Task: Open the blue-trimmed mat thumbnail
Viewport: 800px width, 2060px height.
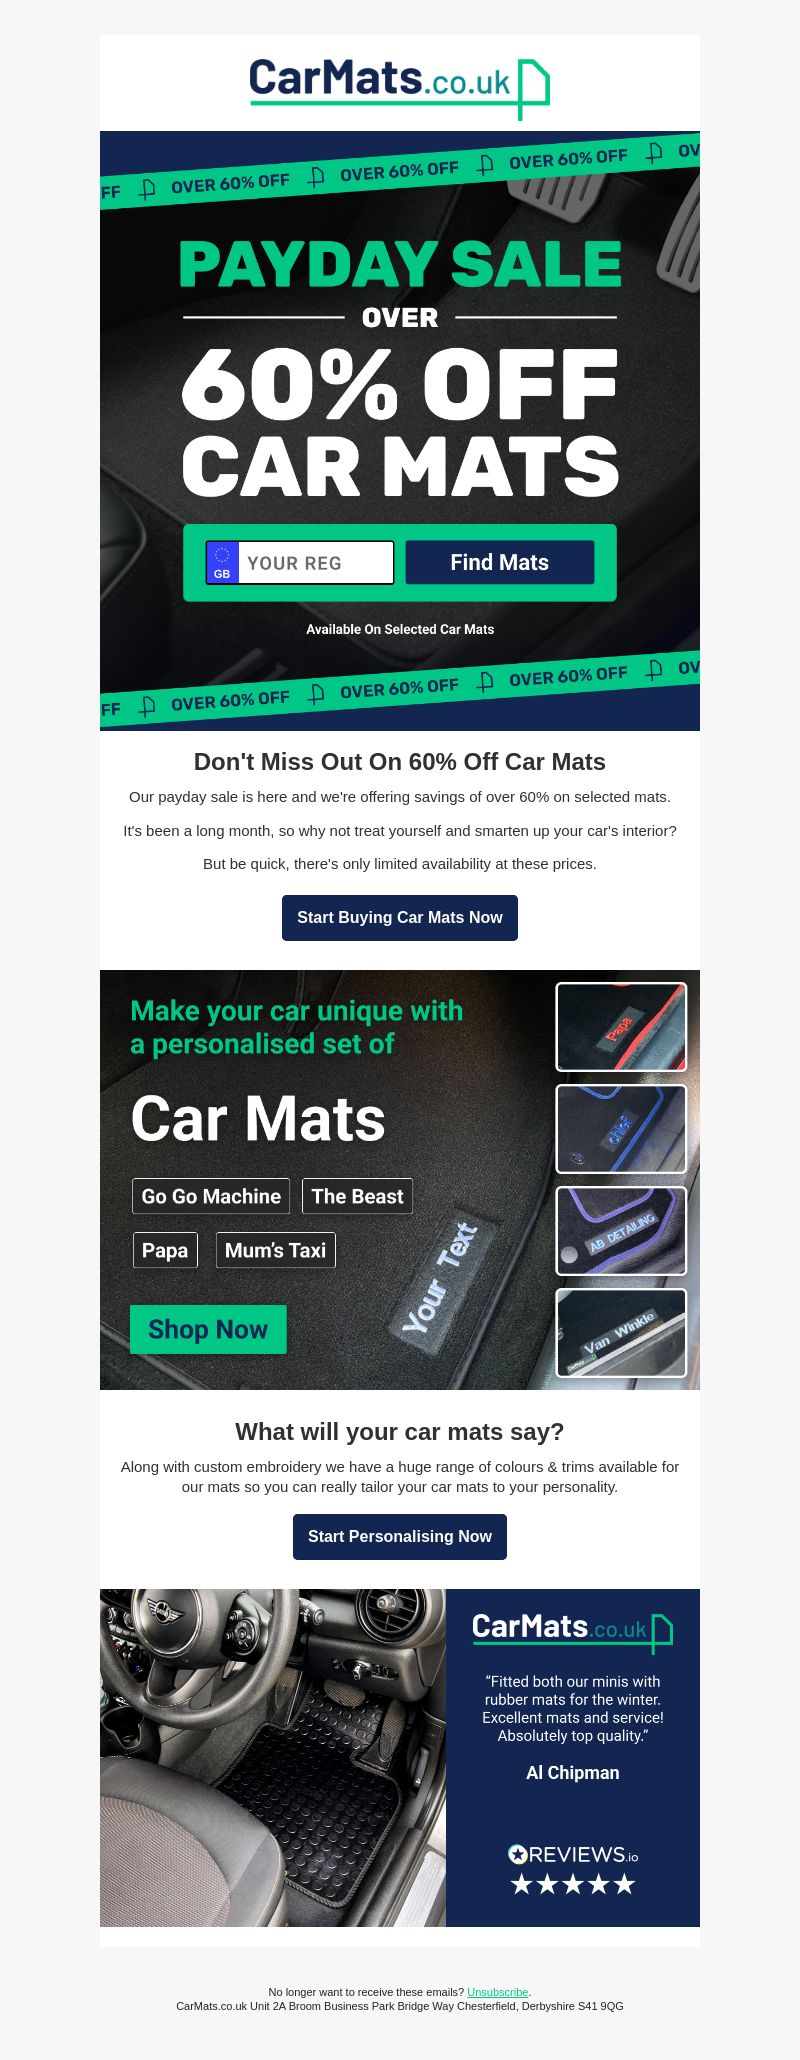Action: 621,1129
